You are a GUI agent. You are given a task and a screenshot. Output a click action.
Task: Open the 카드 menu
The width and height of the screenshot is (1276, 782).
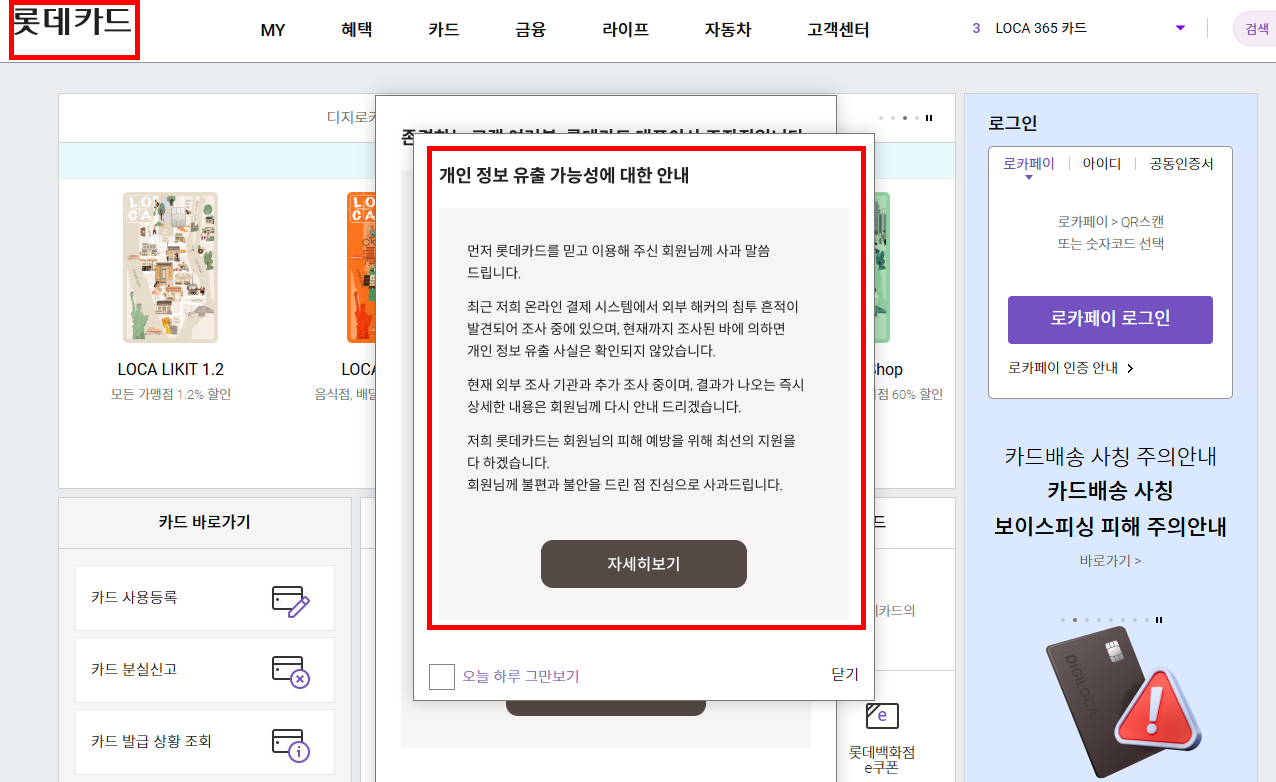point(443,30)
